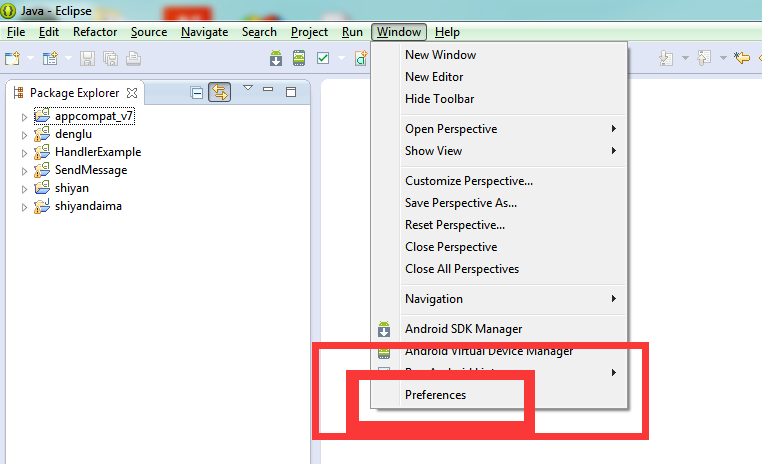Open the Help menu
Image resolution: width=762 pixels, height=464 pixels.
[x=447, y=32]
